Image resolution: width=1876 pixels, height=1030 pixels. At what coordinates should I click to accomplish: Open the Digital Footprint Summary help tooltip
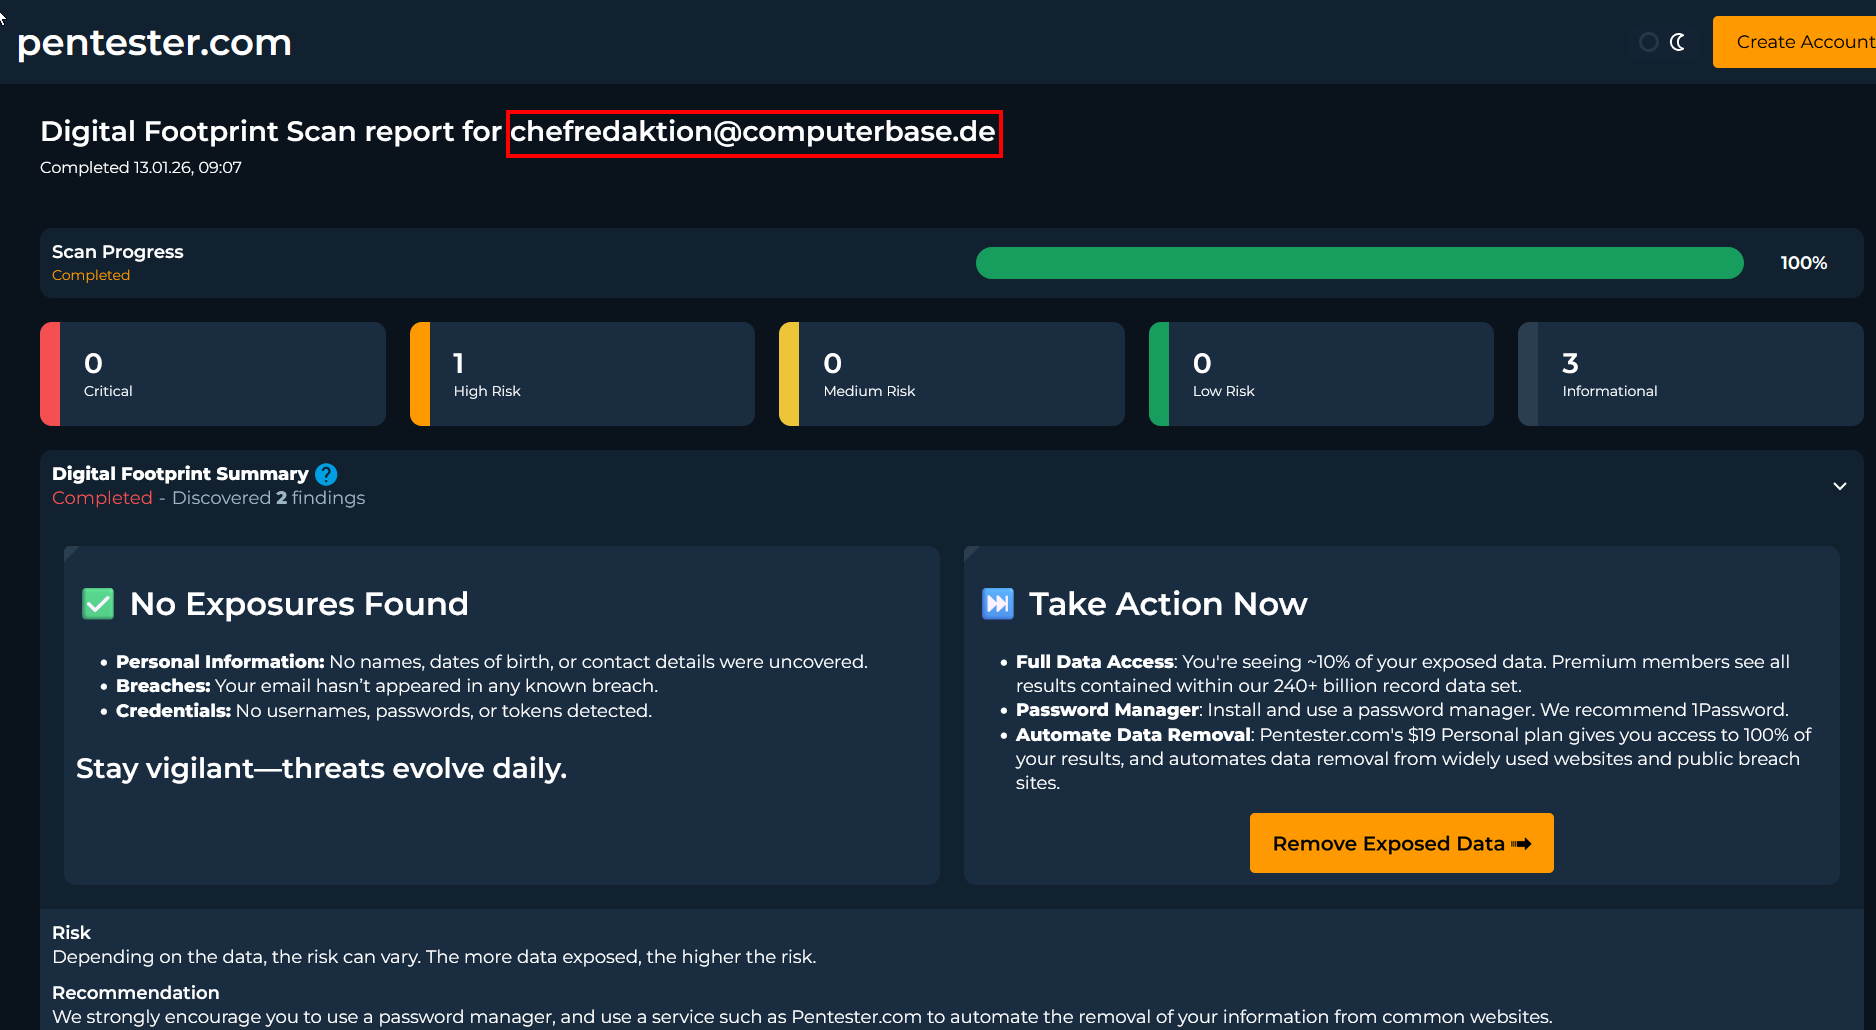click(x=326, y=474)
